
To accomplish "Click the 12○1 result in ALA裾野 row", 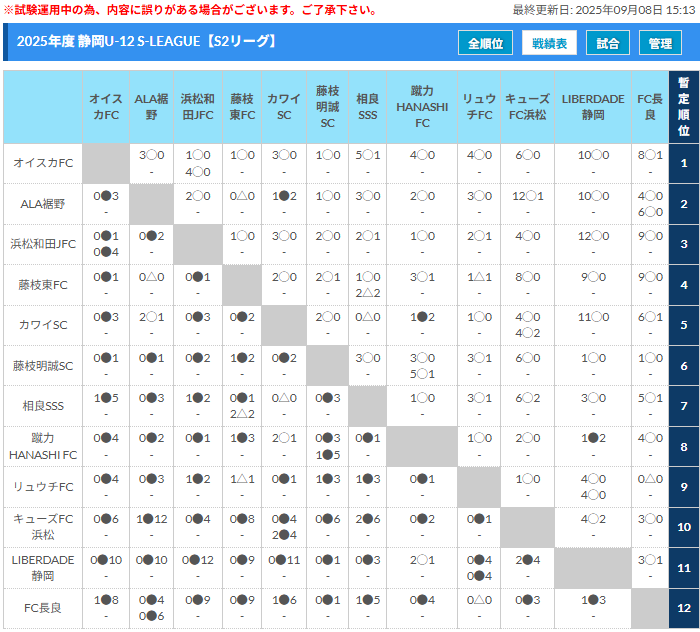I will [526, 196].
